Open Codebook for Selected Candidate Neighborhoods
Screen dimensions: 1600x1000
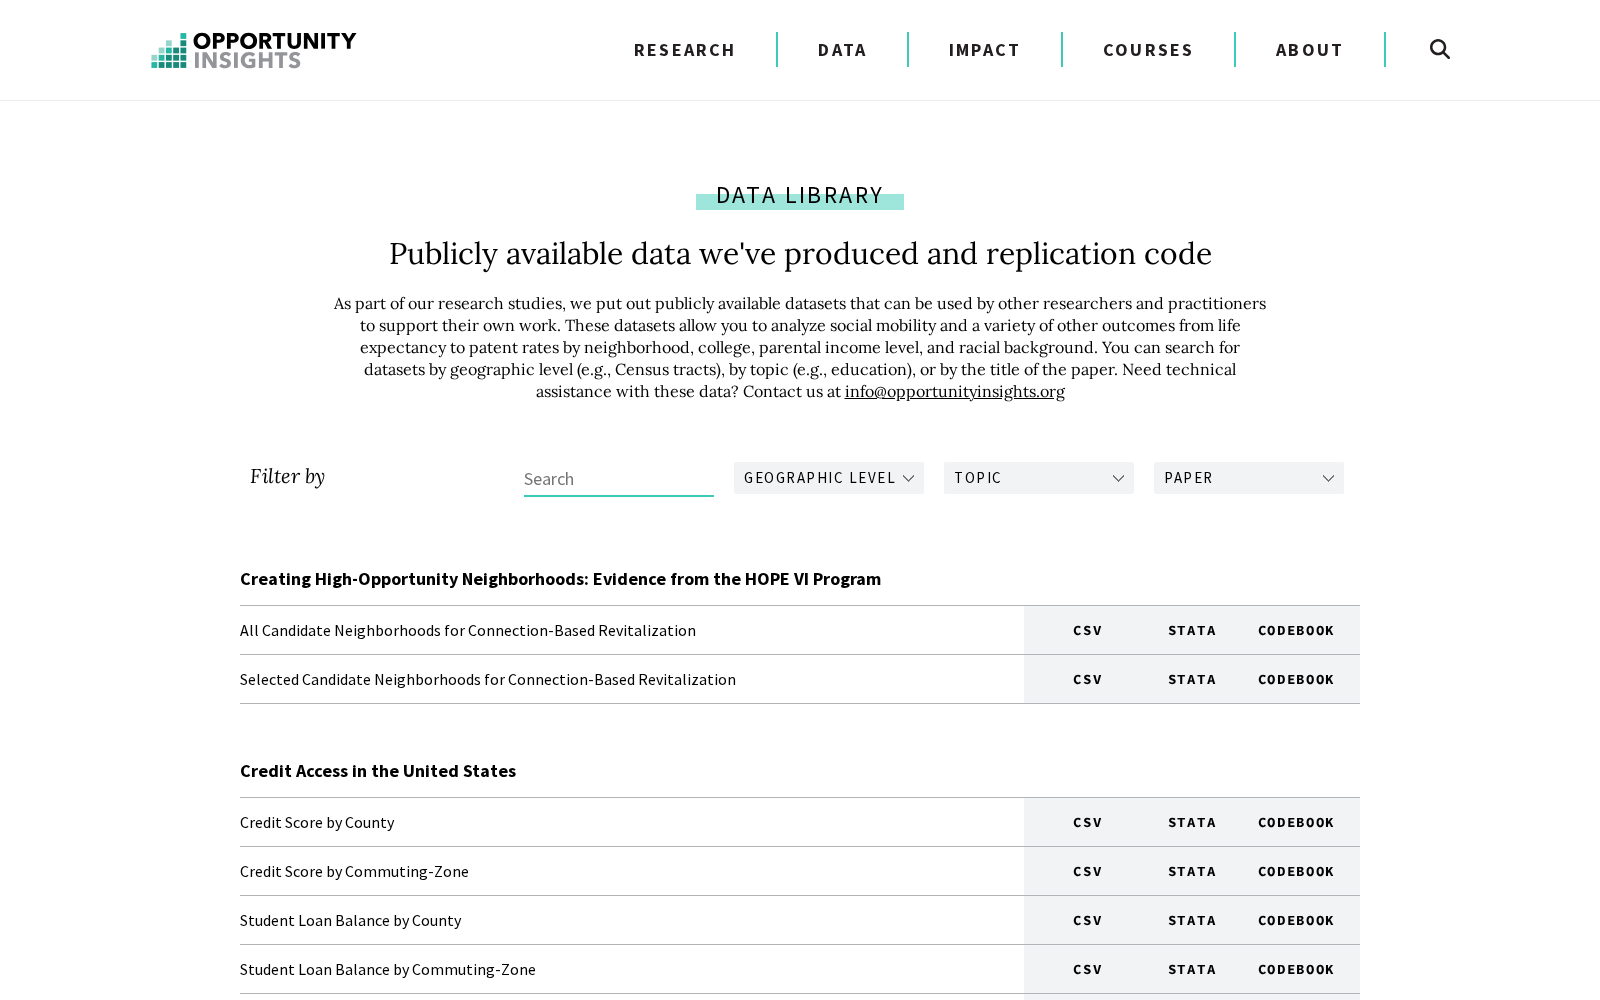1296,679
